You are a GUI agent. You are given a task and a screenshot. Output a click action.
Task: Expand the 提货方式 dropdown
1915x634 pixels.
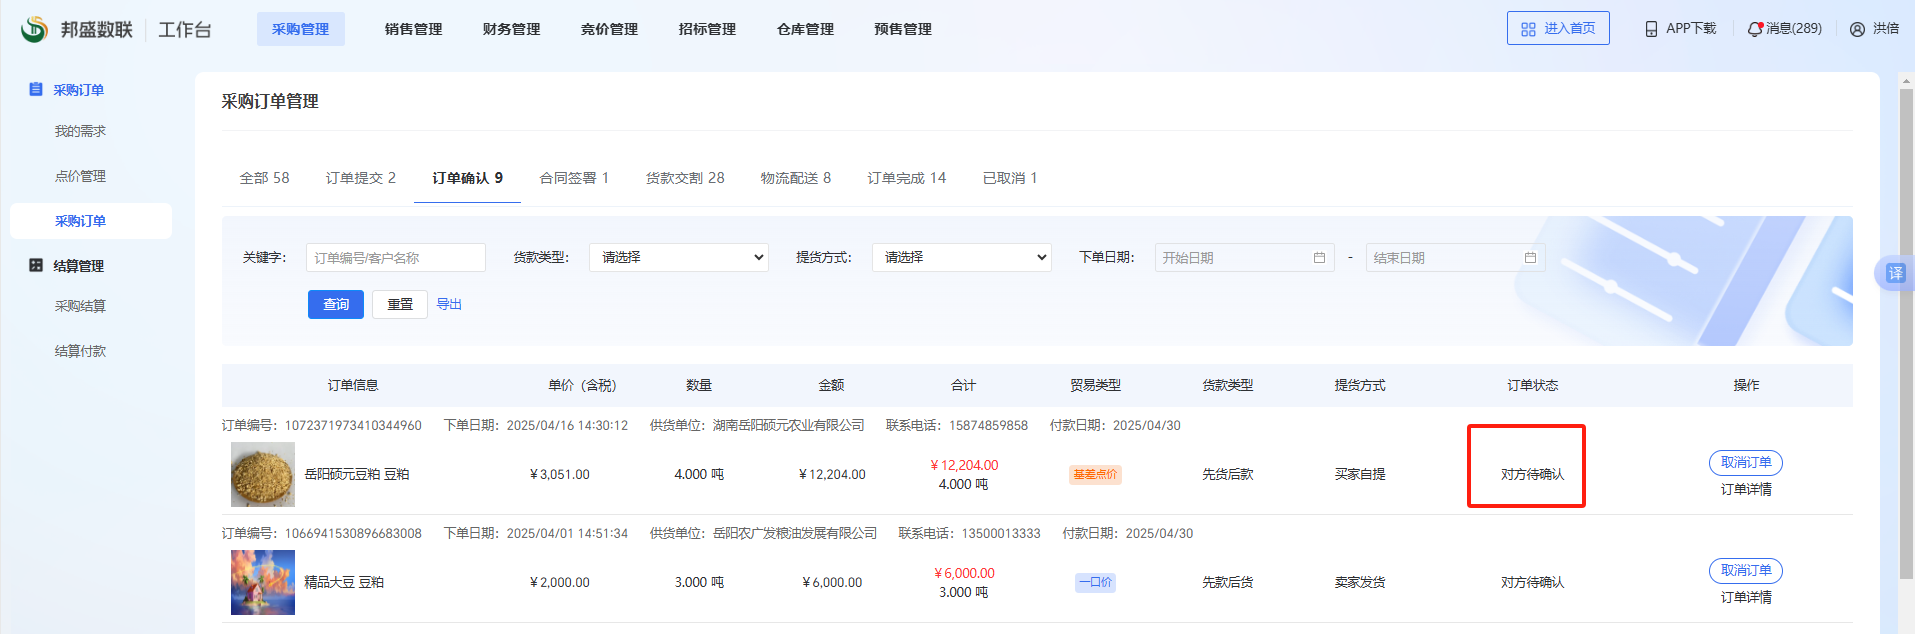[x=961, y=257]
